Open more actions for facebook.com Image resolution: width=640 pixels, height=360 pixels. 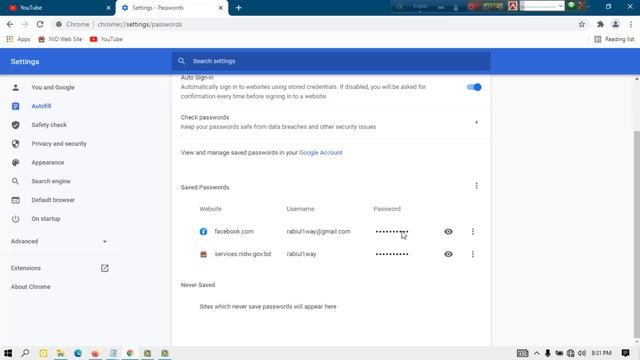[473, 231]
